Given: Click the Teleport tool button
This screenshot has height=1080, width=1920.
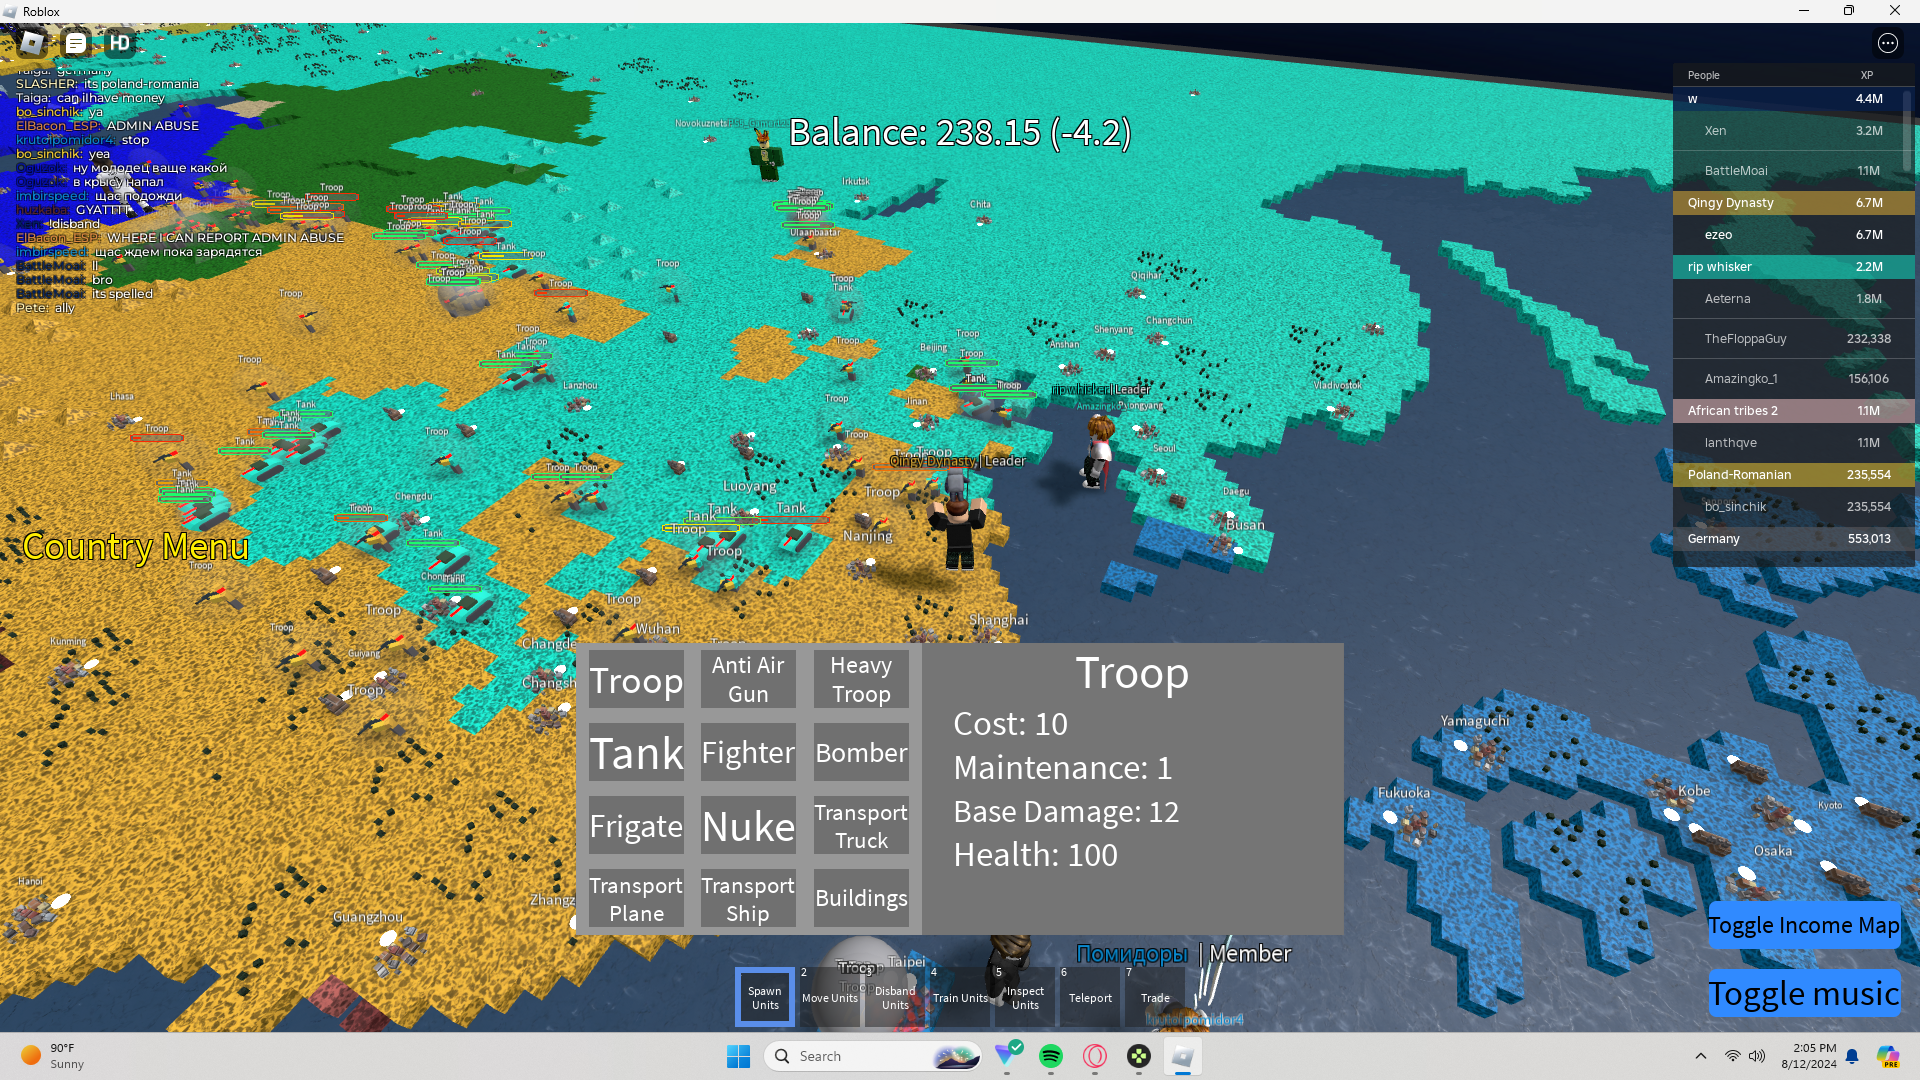Looking at the screenshot, I should 1090,997.
